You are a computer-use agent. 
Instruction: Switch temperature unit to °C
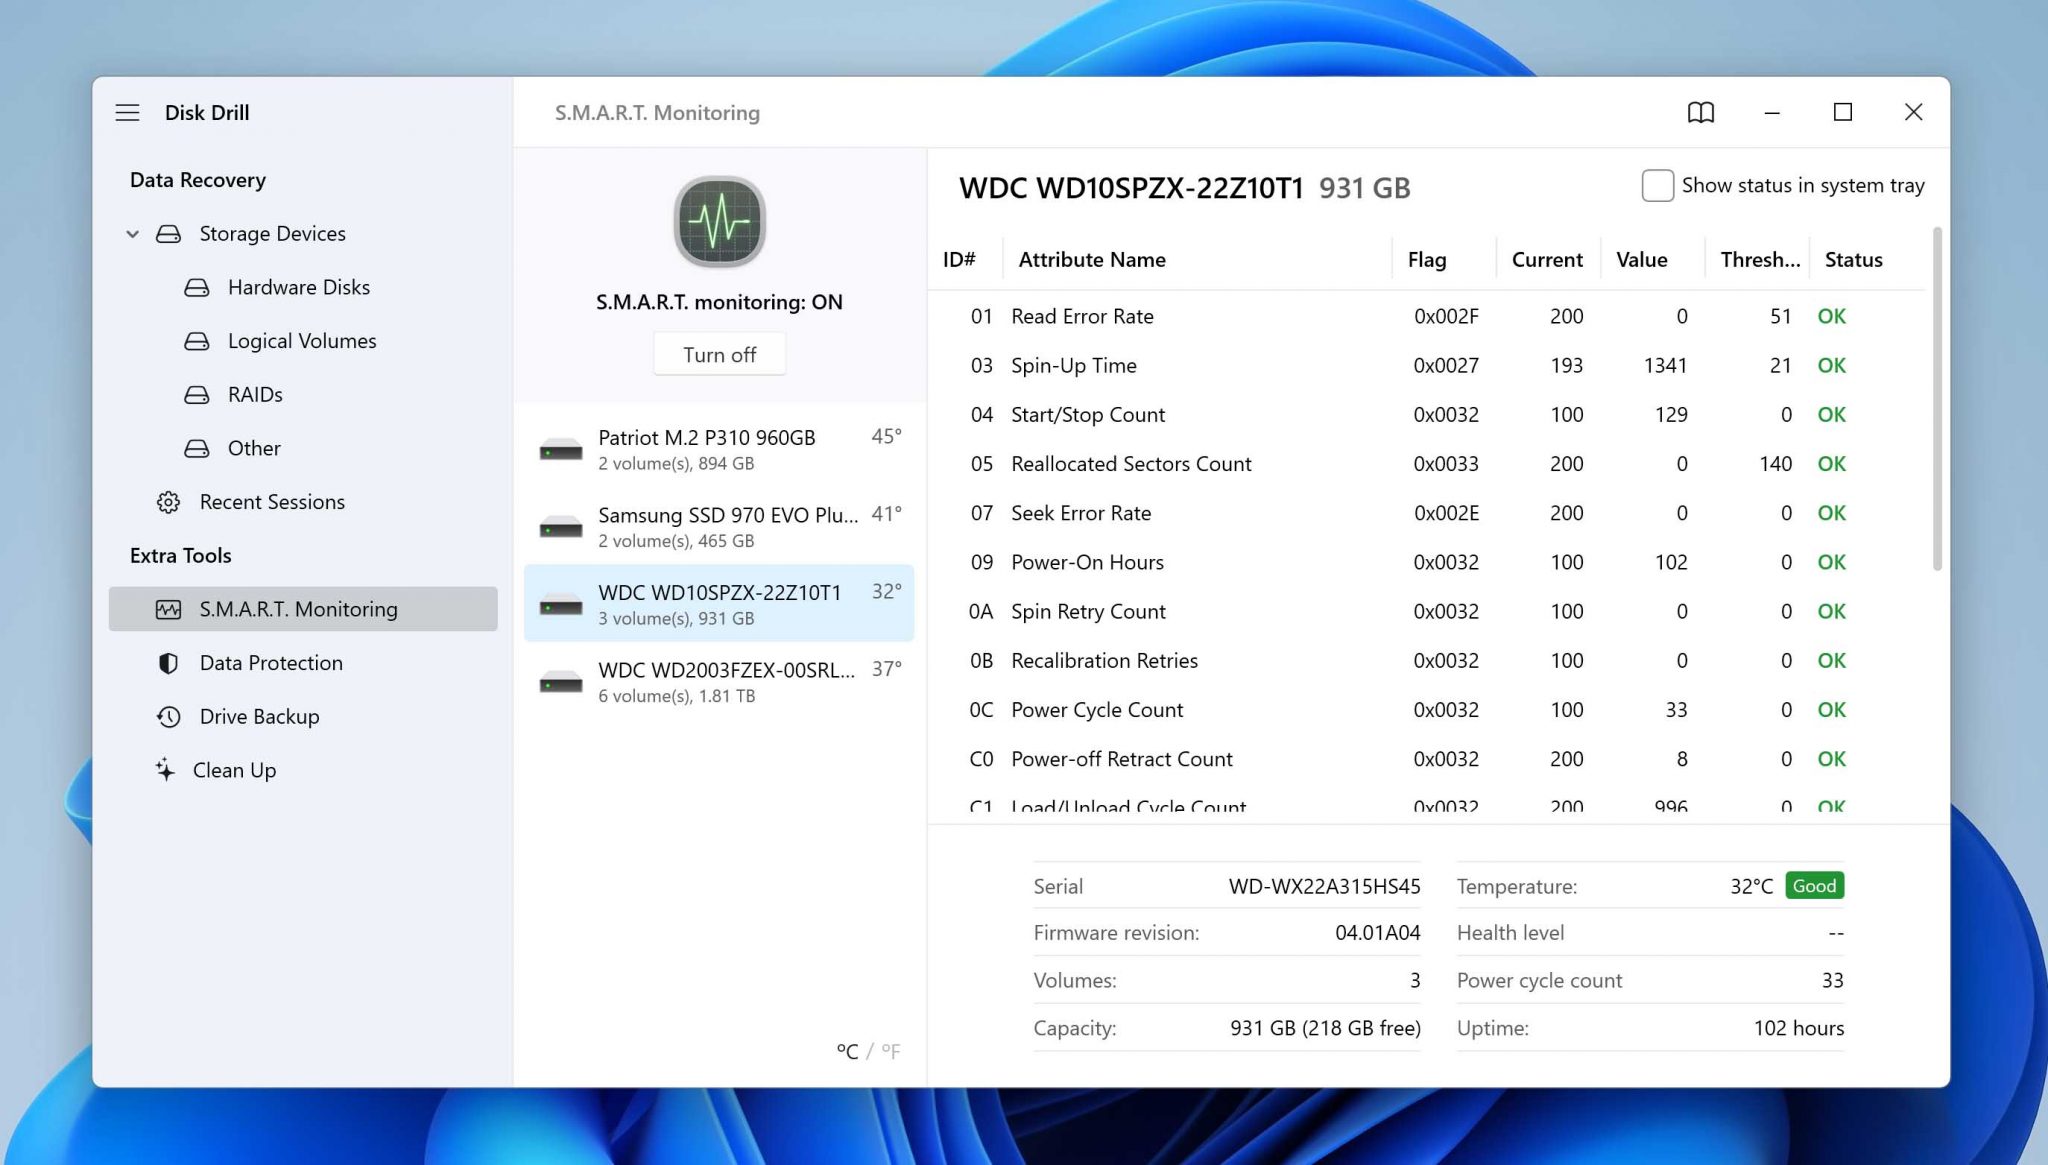tap(847, 1051)
